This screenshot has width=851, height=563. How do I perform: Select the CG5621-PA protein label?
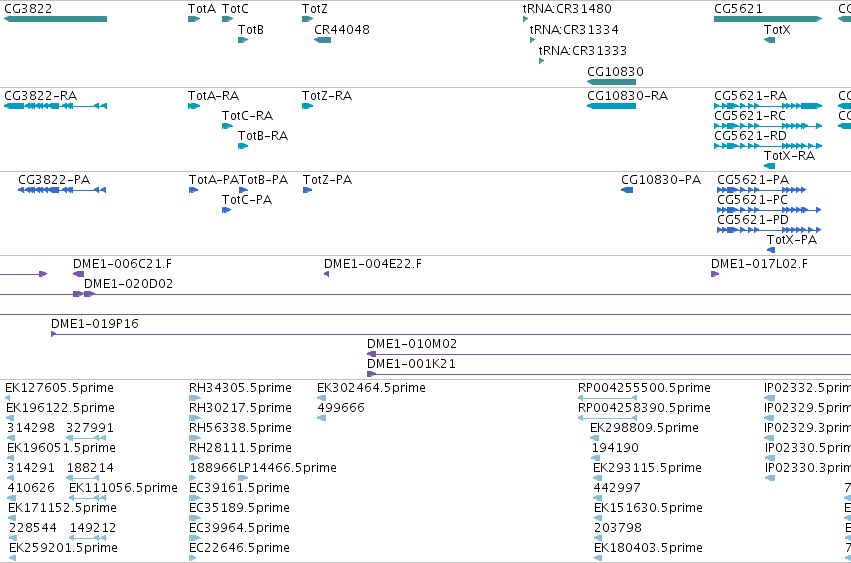[x=753, y=180]
